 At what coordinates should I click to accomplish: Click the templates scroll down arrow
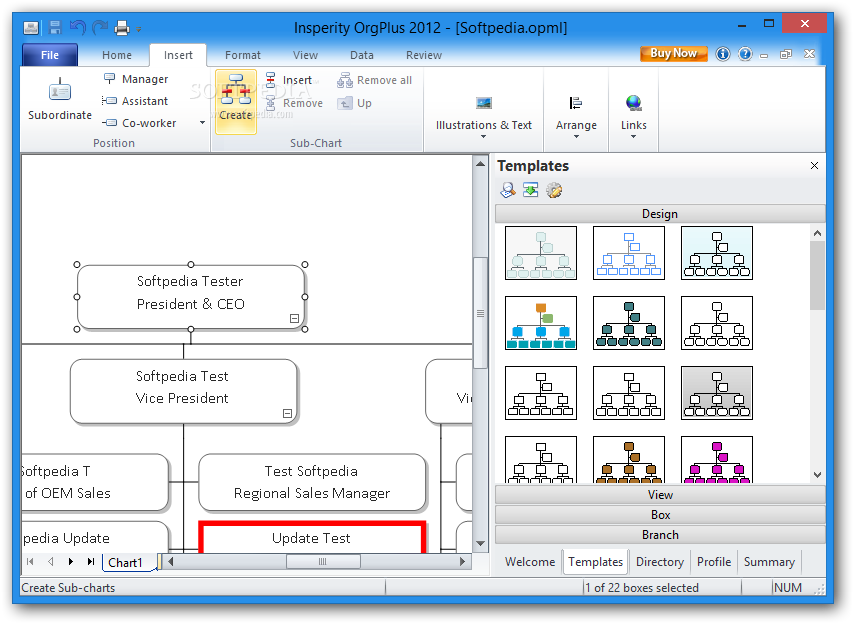(x=817, y=475)
